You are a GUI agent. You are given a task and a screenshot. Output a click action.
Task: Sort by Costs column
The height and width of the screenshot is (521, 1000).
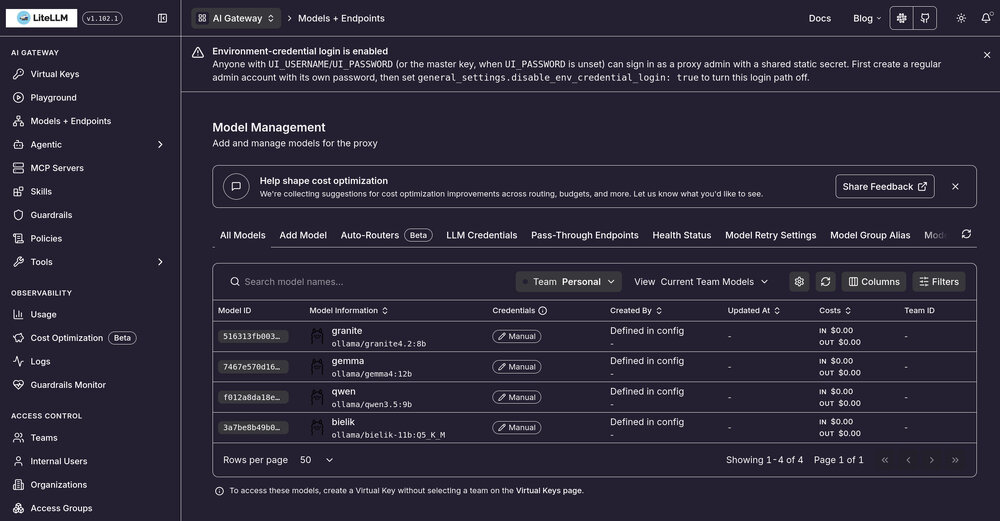pos(835,311)
